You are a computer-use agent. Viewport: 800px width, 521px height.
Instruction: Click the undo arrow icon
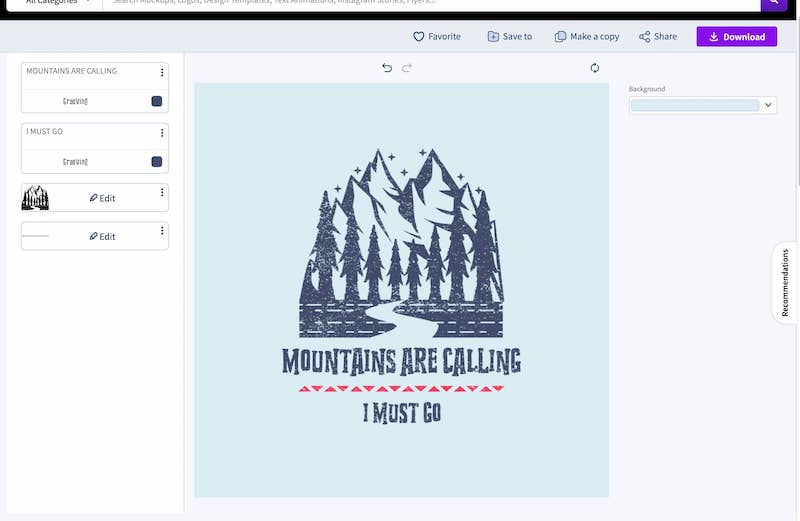click(x=387, y=68)
